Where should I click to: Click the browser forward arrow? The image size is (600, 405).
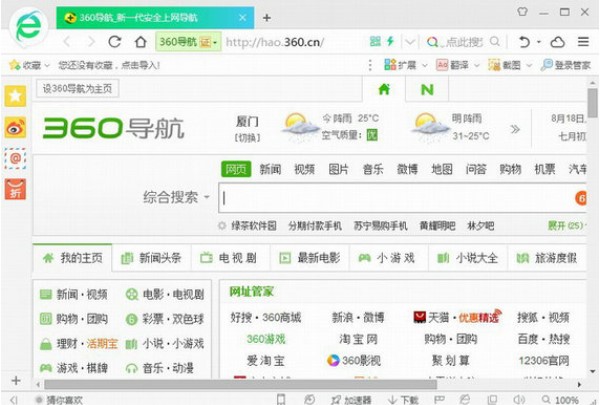point(91,41)
